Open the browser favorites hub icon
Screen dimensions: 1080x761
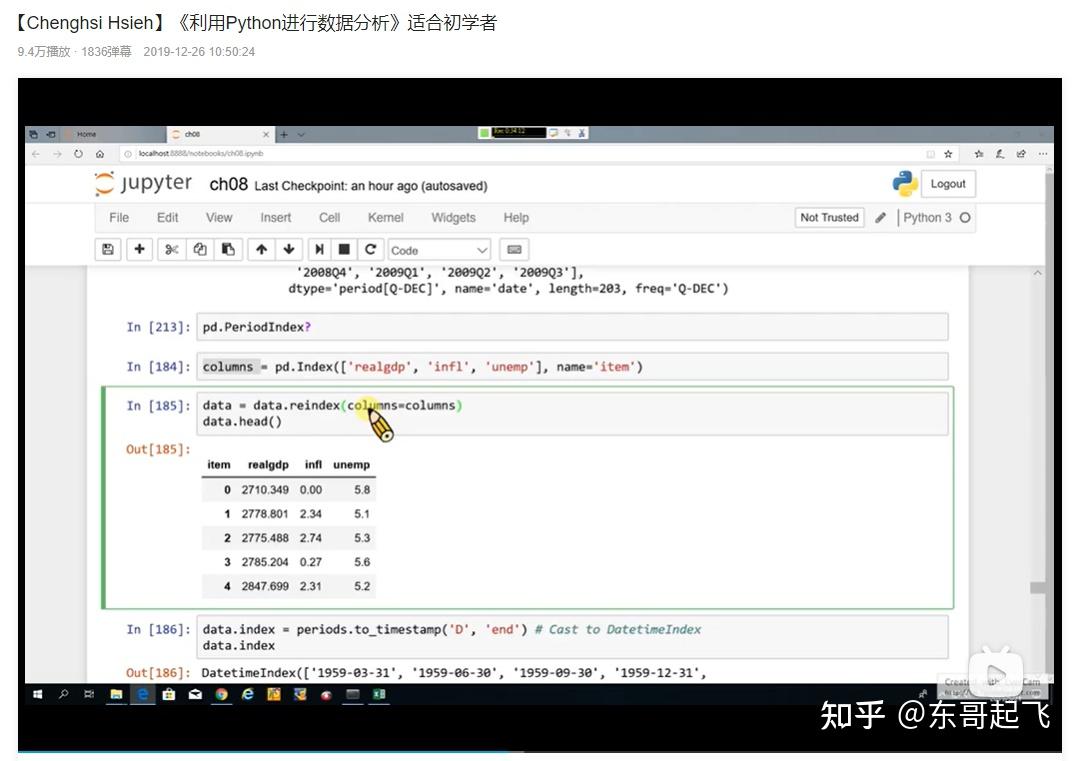click(979, 154)
